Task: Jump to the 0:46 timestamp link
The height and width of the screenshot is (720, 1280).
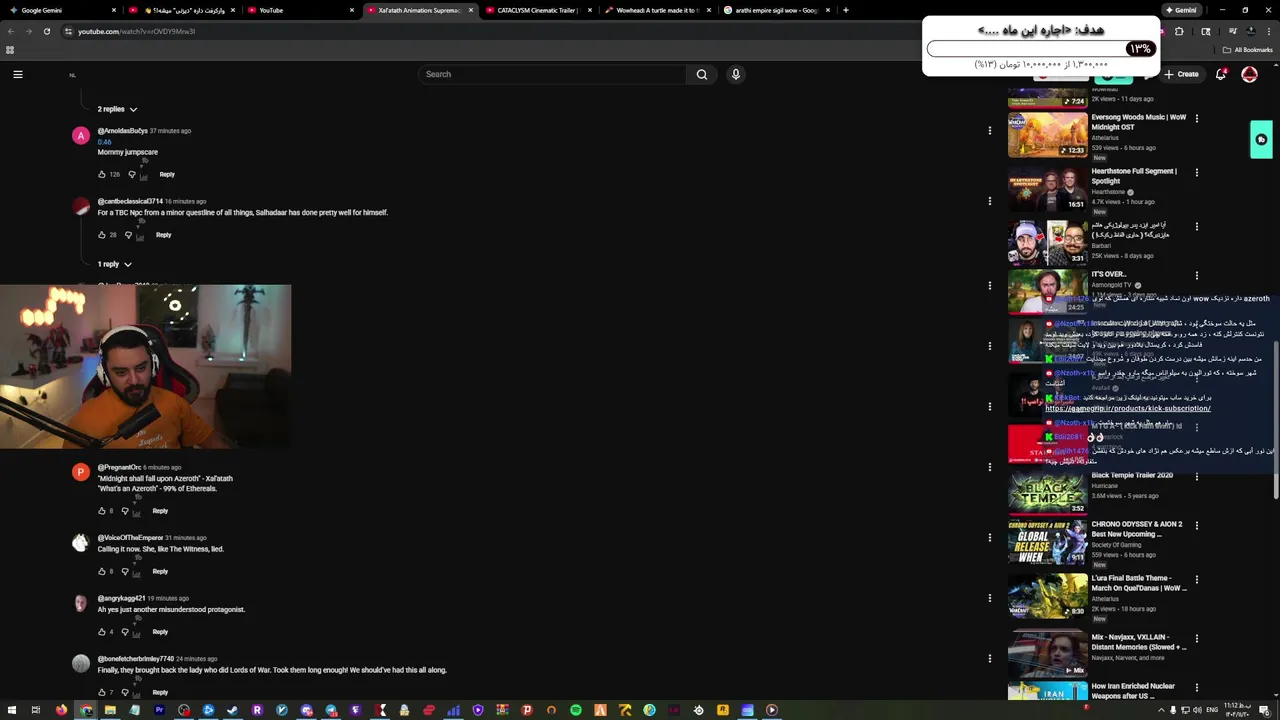Action: [x=104, y=142]
